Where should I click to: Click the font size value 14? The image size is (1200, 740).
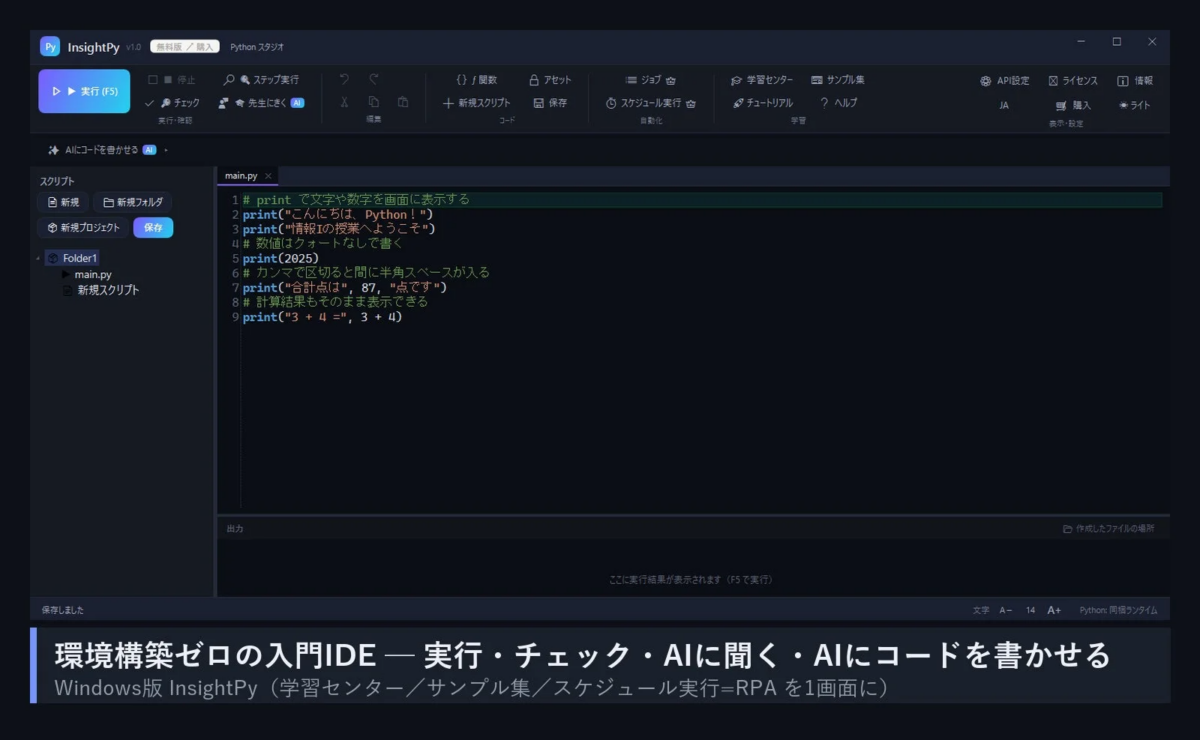1030,610
